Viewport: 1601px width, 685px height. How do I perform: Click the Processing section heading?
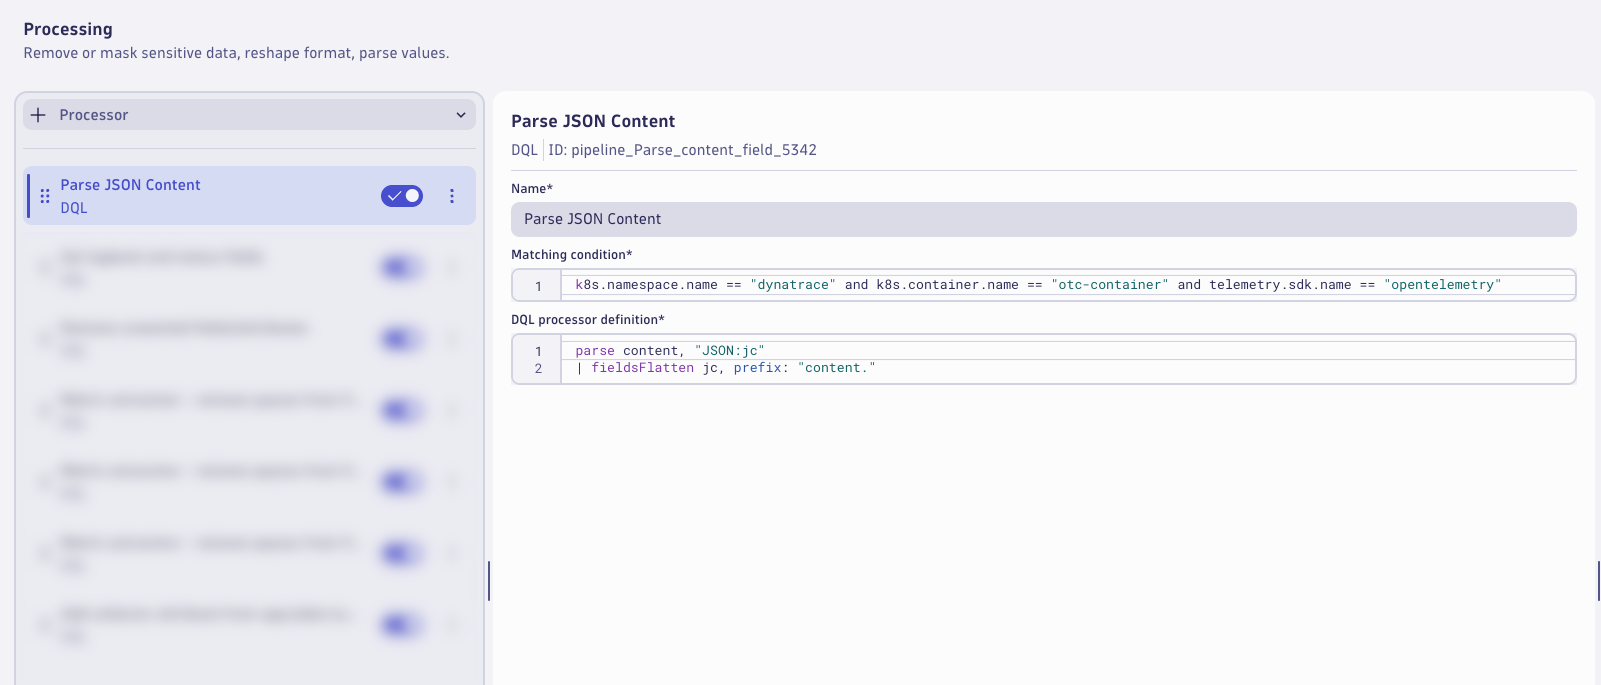tap(68, 29)
